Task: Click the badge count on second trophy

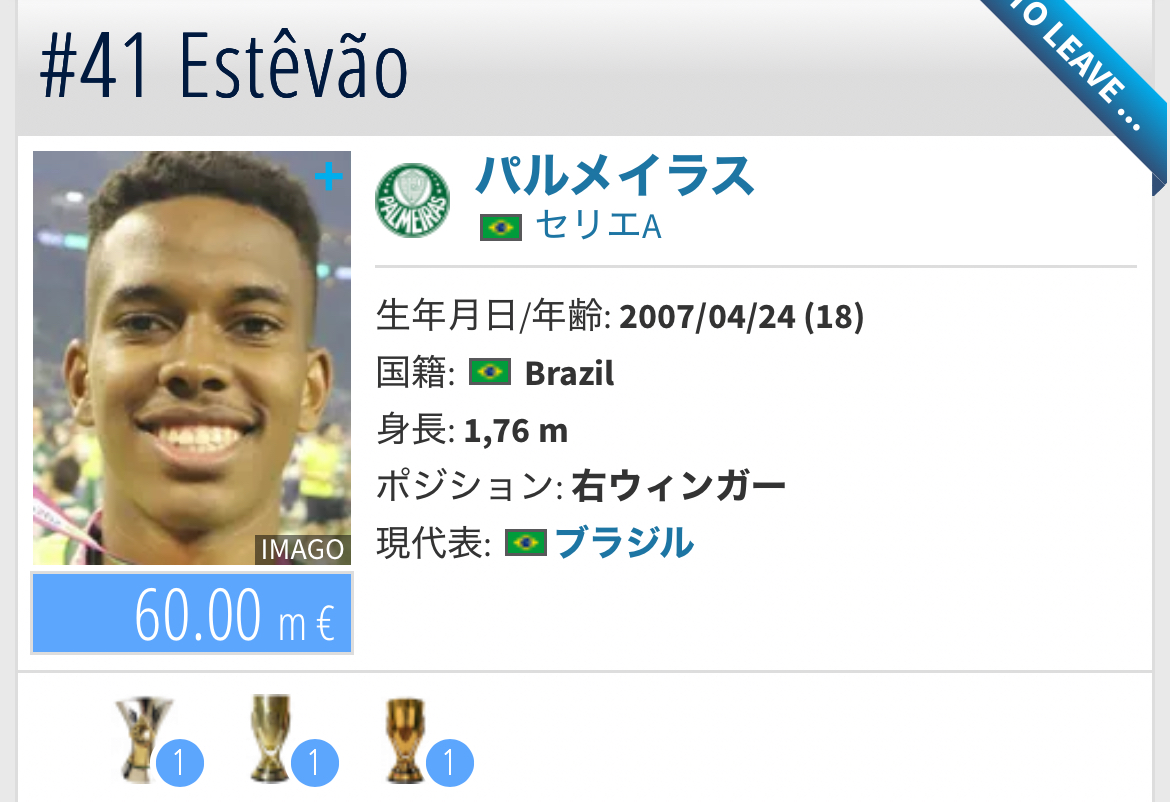Action: (x=315, y=762)
